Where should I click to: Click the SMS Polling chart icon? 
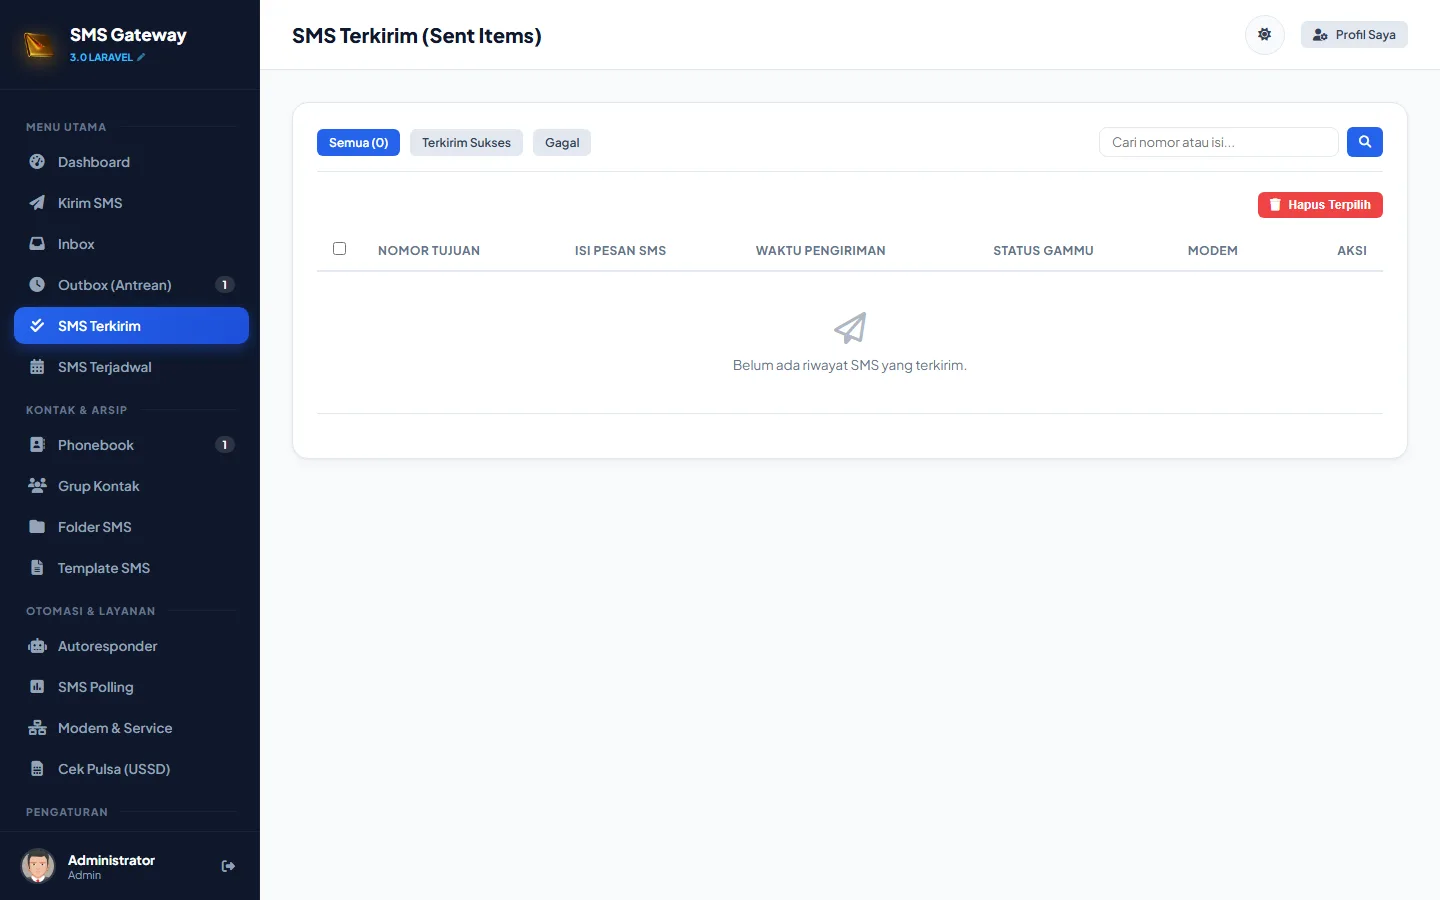click(37, 687)
